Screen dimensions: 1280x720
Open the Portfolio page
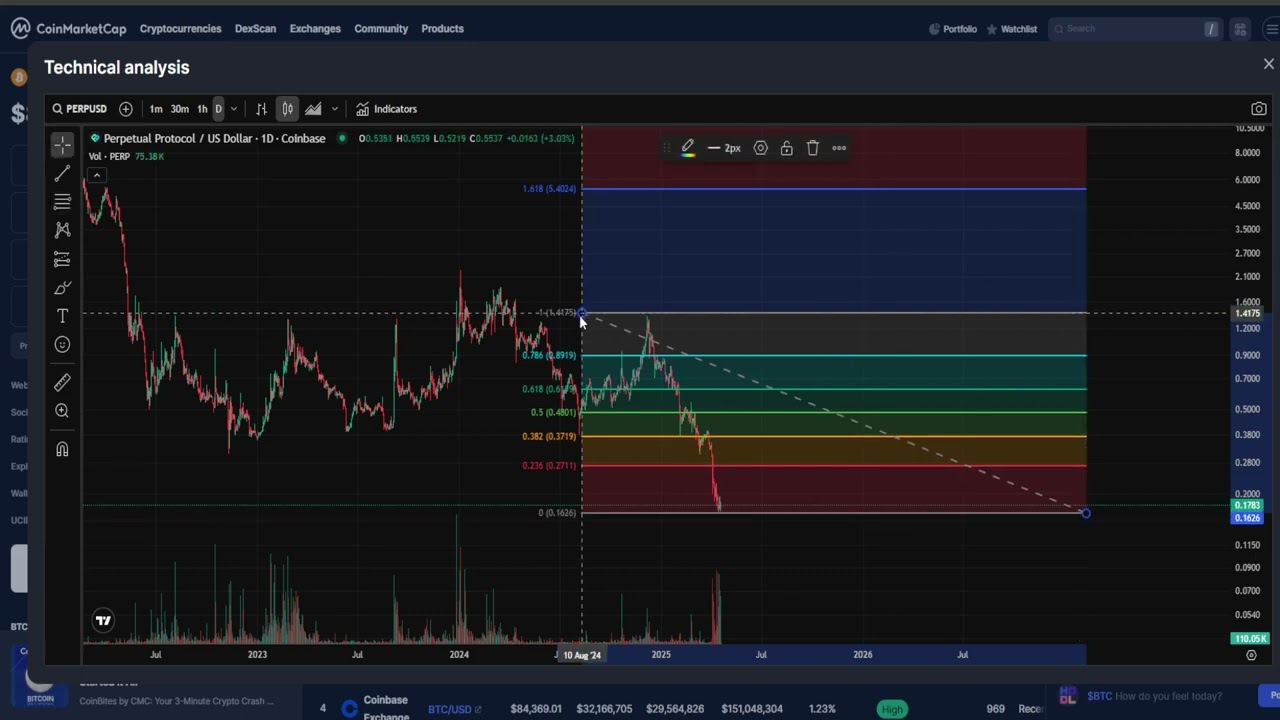pos(953,29)
